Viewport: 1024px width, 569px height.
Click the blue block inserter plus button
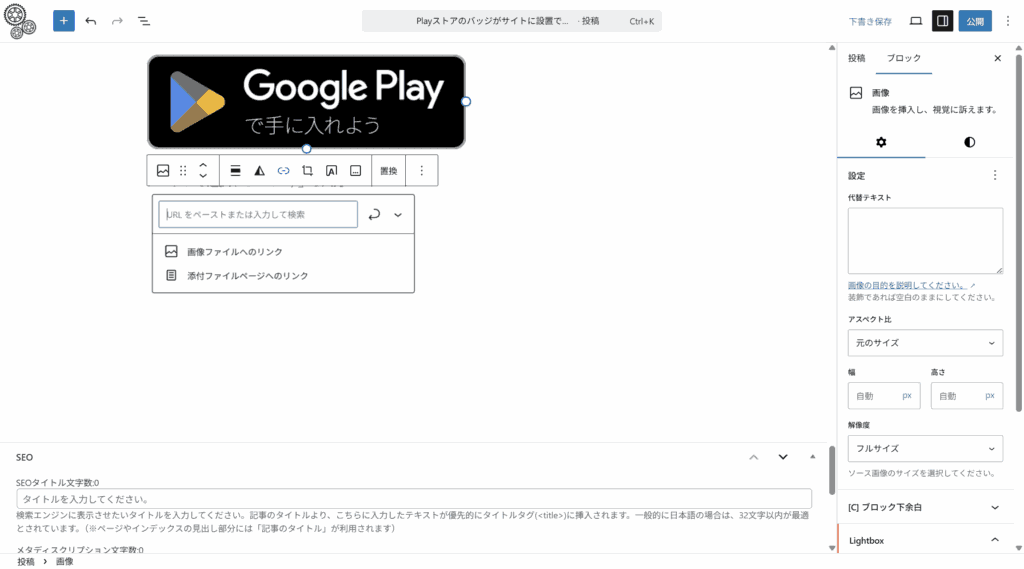(x=64, y=21)
